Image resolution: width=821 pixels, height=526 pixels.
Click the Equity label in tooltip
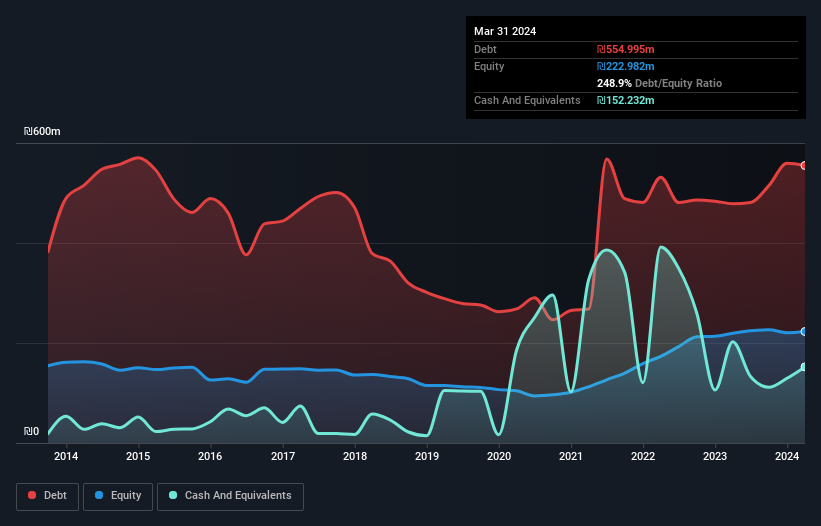[x=489, y=66]
